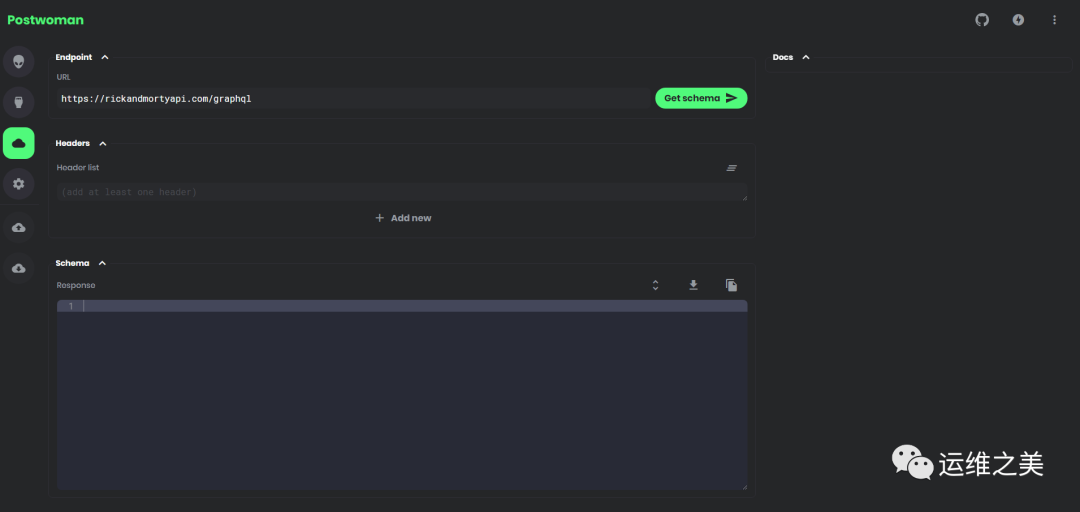Click the lightning bolt shortcuts icon
1080x512 pixels.
click(1018, 20)
